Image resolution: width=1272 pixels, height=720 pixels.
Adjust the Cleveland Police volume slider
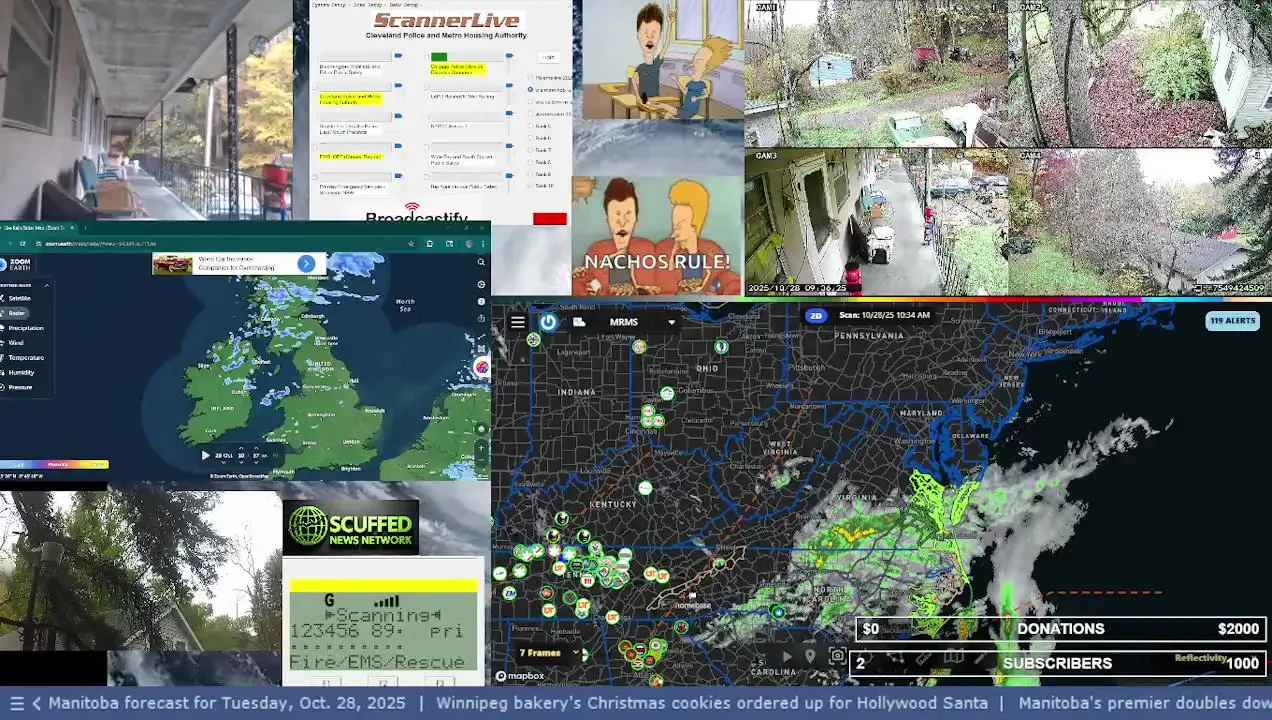[398, 85]
